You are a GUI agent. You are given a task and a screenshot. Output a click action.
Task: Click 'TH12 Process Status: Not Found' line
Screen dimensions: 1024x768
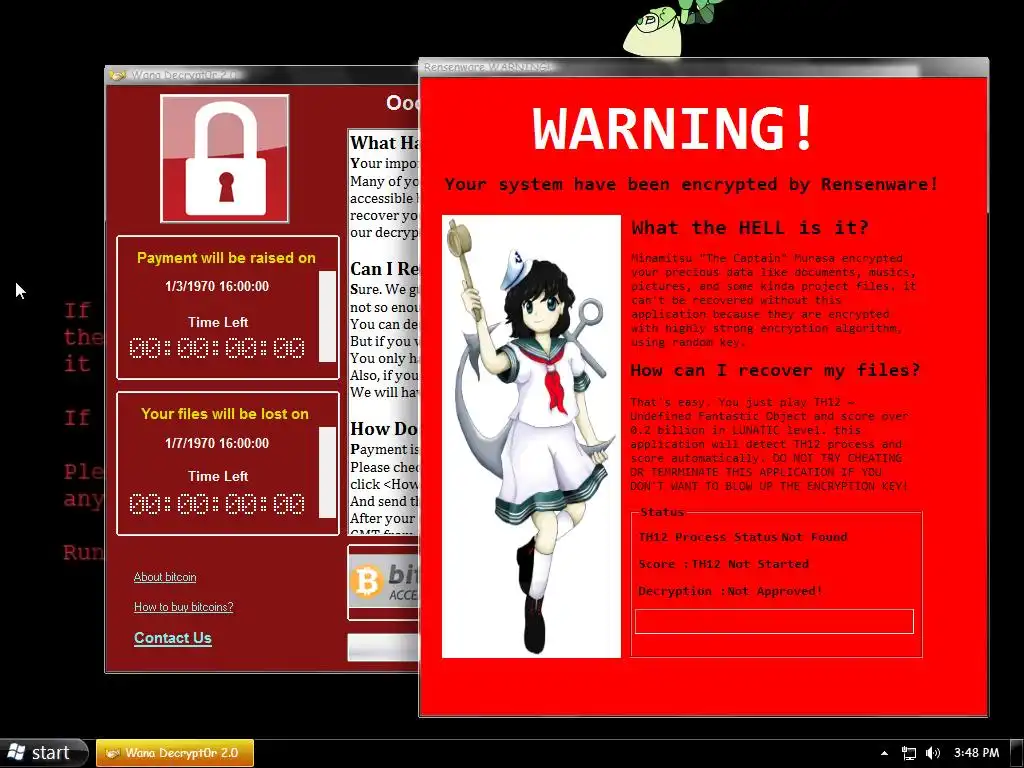[743, 537]
